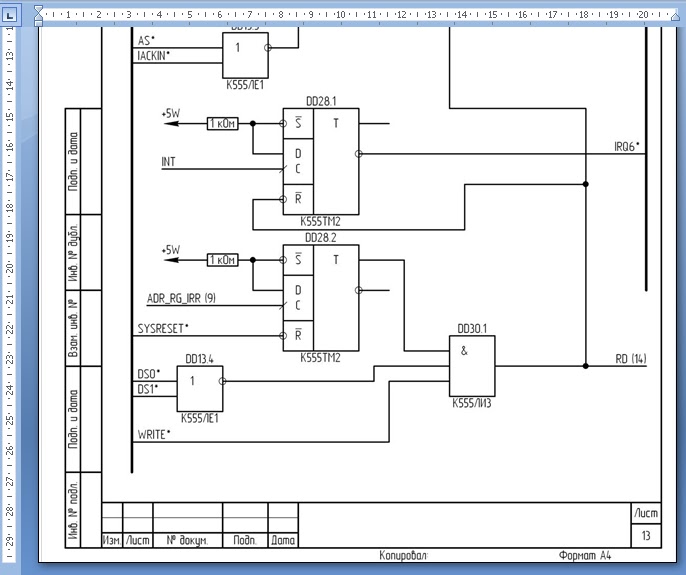The height and width of the screenshot is (575, 686).
Task: Select the DD28.2 flip-flop label
Action: [x=321, y=238]
